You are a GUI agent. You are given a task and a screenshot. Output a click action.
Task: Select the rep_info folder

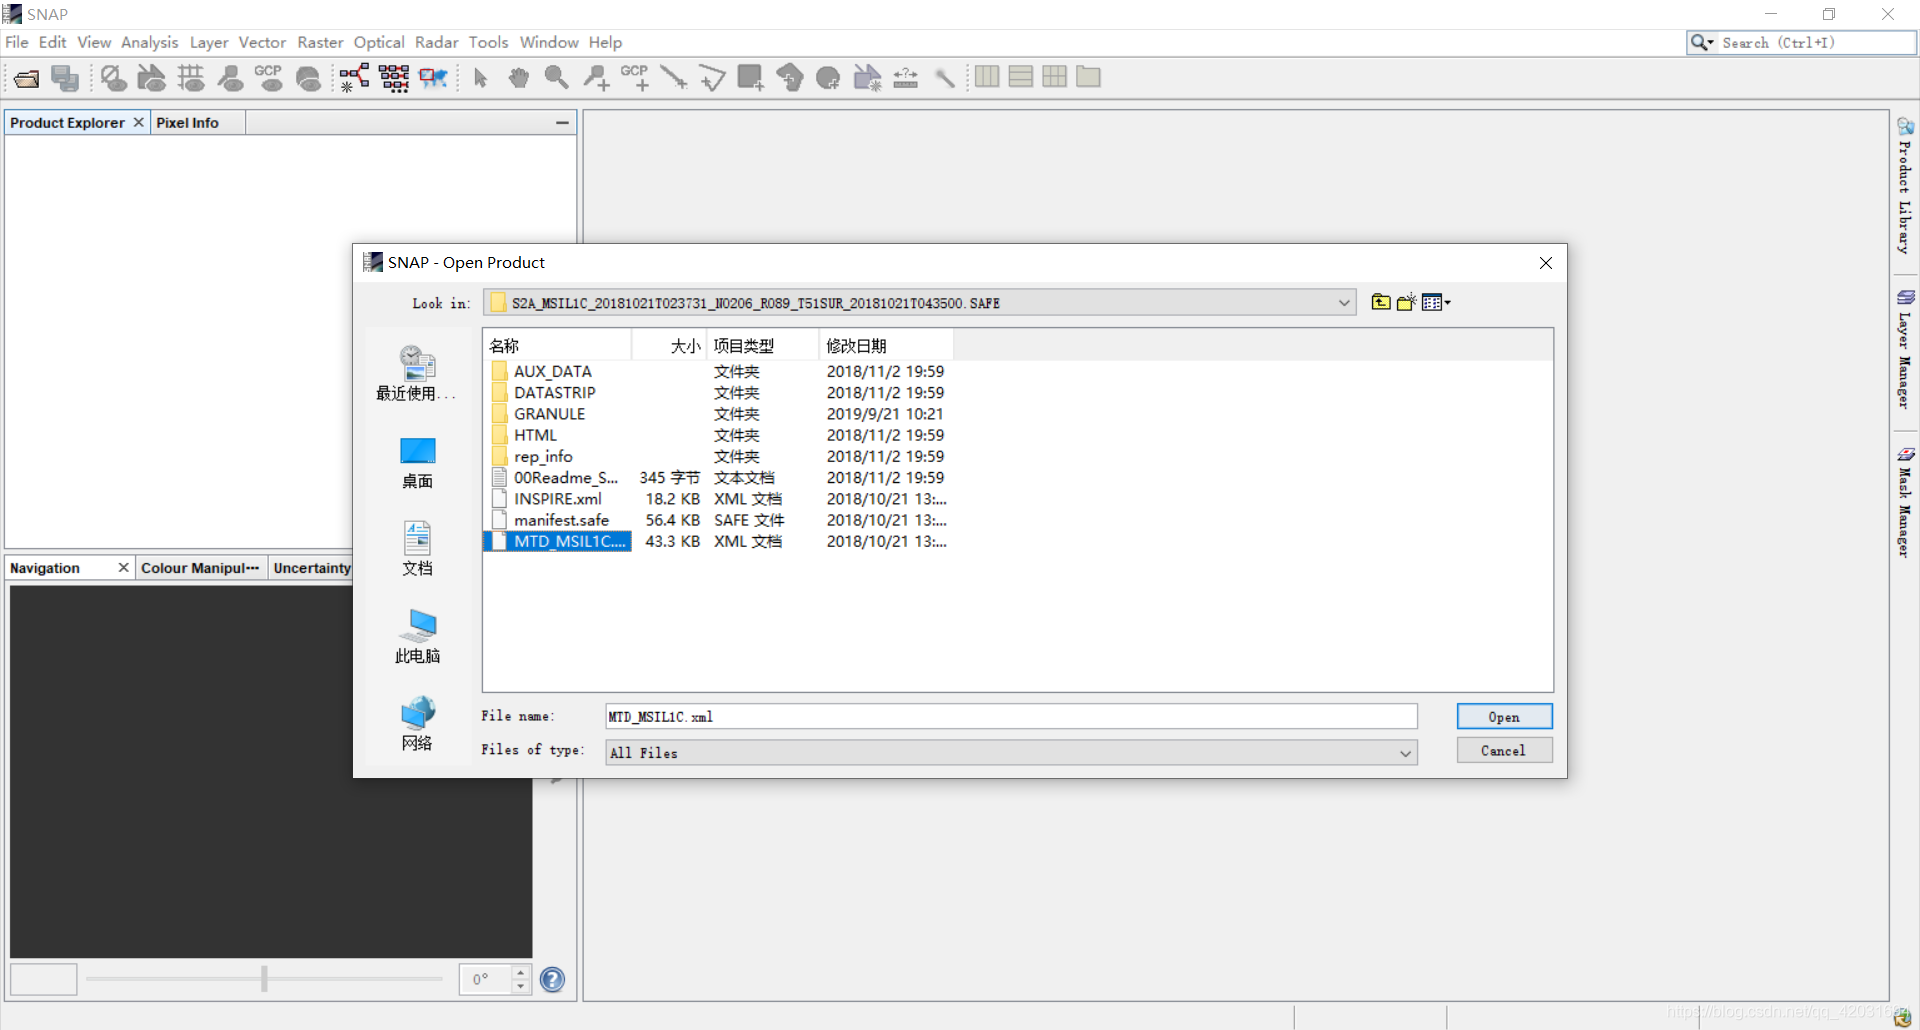point(543,456)
